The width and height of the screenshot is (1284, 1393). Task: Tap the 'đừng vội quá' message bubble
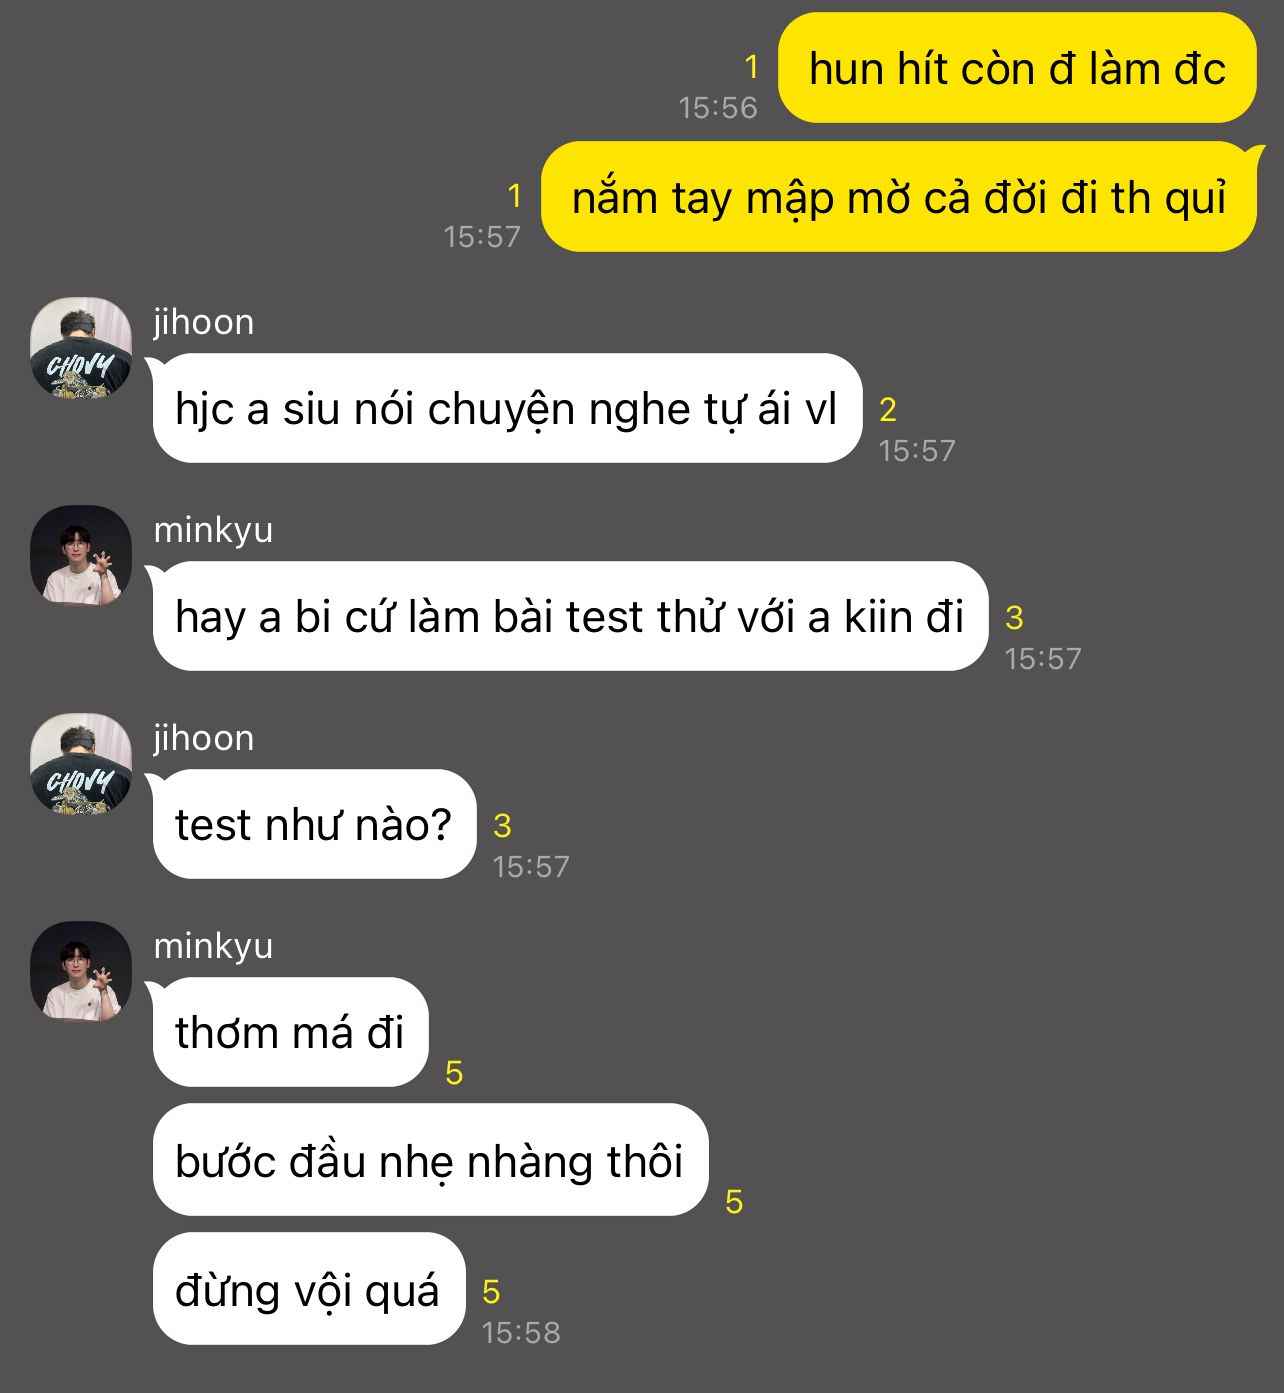[308, 1289]
